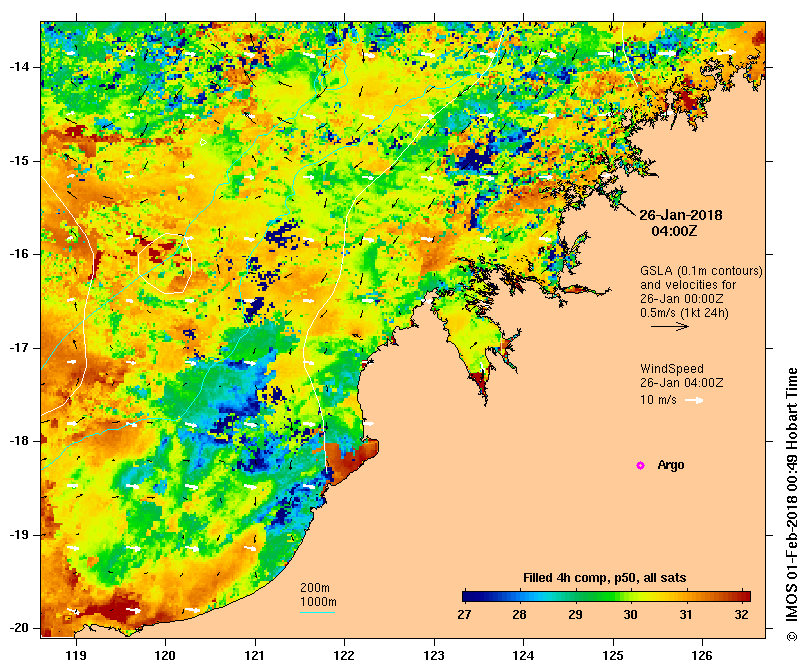Click the time label 04:00Z
The image size is (809, 672).
point(674,231)
